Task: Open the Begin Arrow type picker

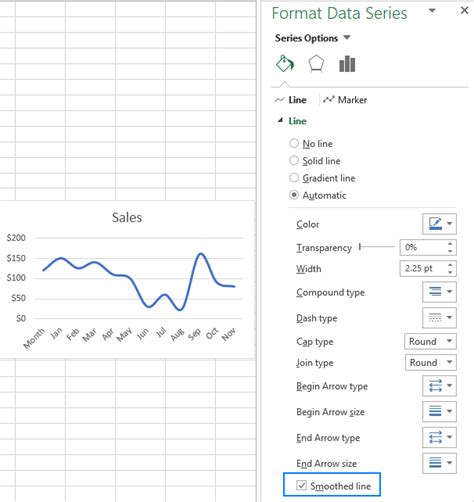Action: click(x=439, y=386)
